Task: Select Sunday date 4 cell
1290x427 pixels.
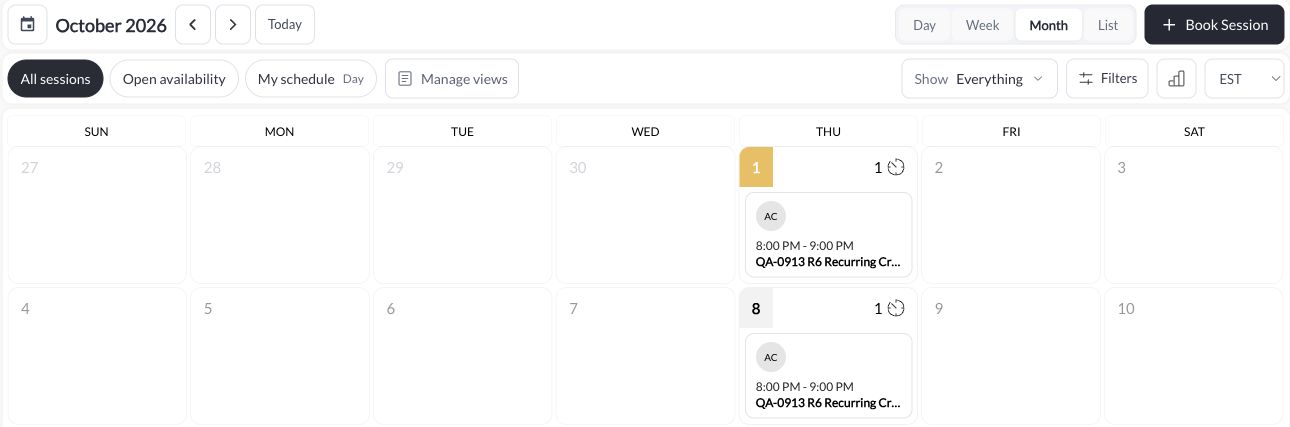Action: [97, 356]
